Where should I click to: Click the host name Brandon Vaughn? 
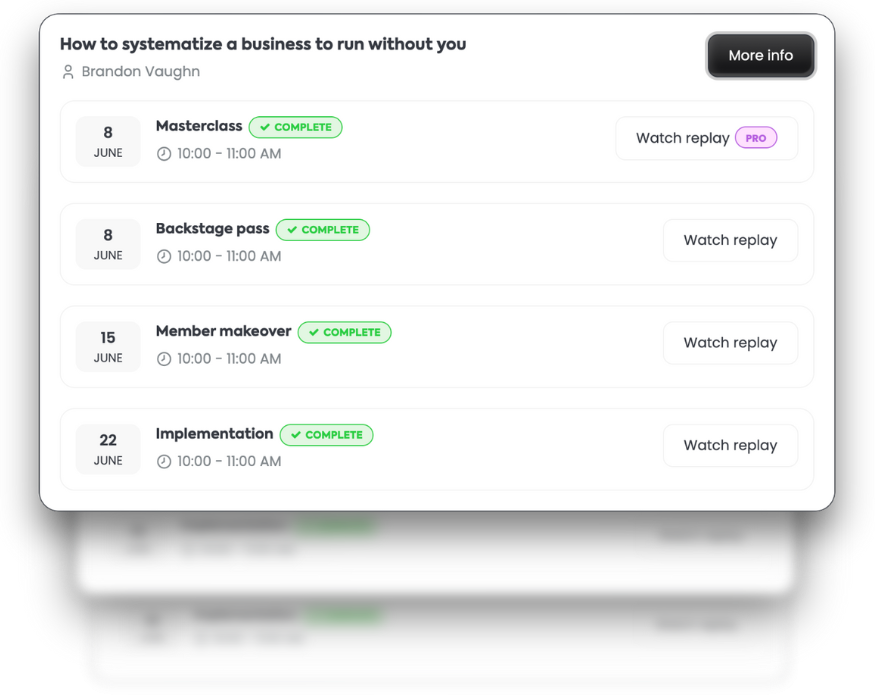[140, 72]
